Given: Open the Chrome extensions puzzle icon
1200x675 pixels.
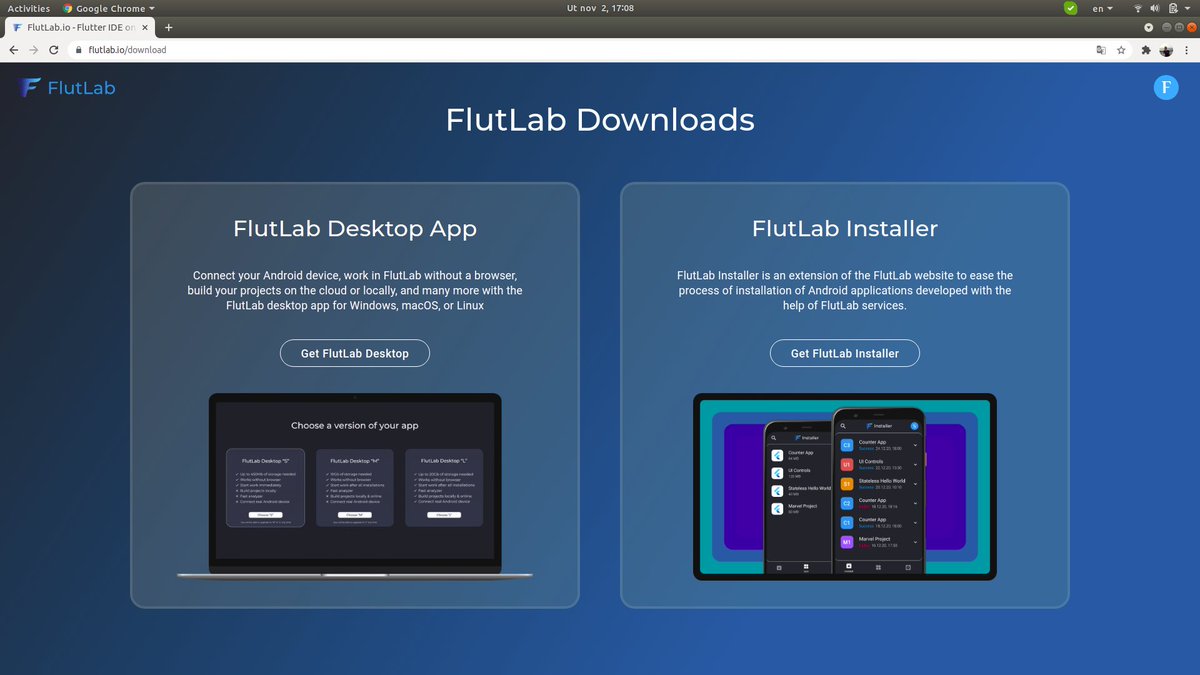Looking at the screenshot, I should [1145, 49].
